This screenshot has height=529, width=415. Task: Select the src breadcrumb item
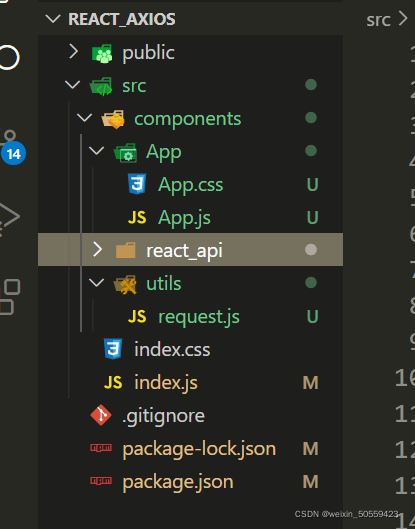(378, 20)
